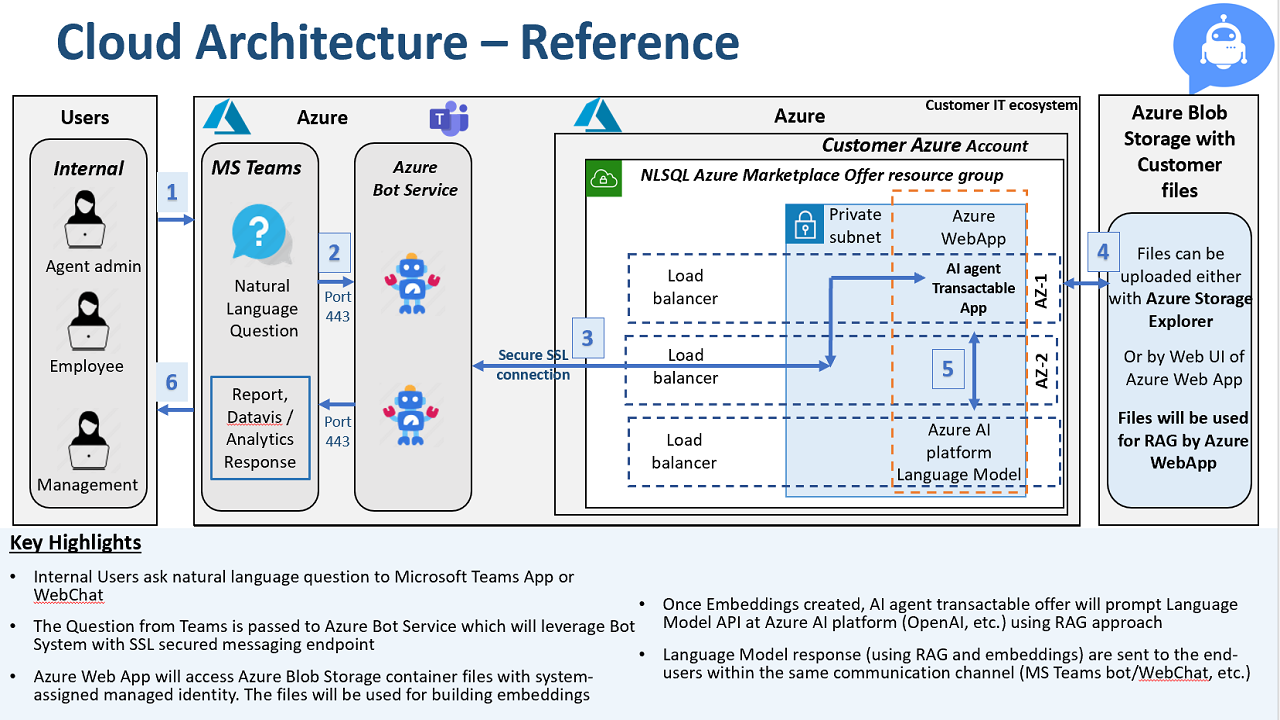1280x720 pixels.
Task: Click the step 4 number marker
Action: 1102,252
